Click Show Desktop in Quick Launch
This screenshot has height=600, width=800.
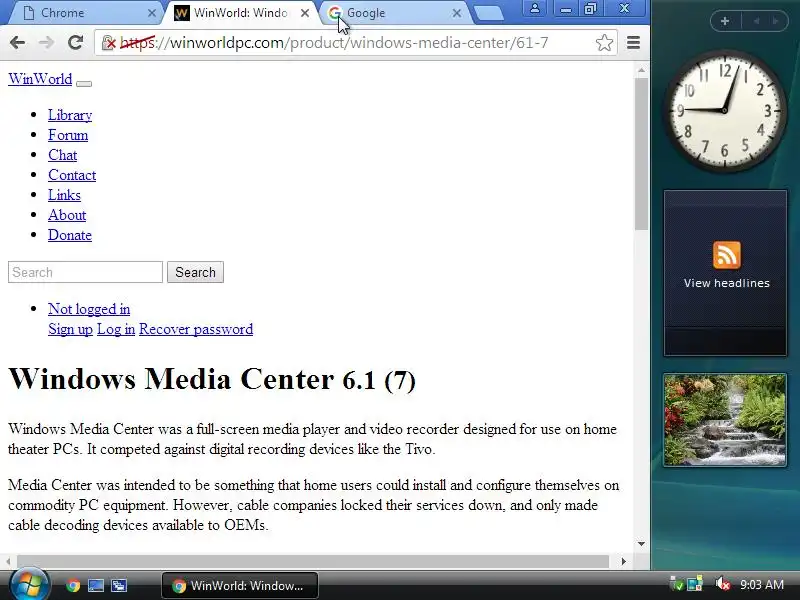click(96, 585)
